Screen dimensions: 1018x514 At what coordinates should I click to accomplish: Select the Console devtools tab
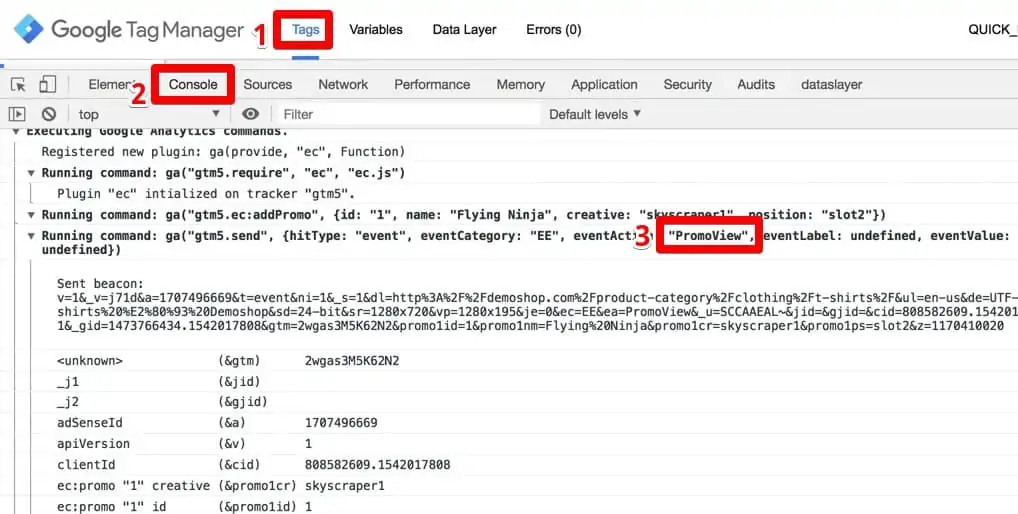tap(193, 85)
